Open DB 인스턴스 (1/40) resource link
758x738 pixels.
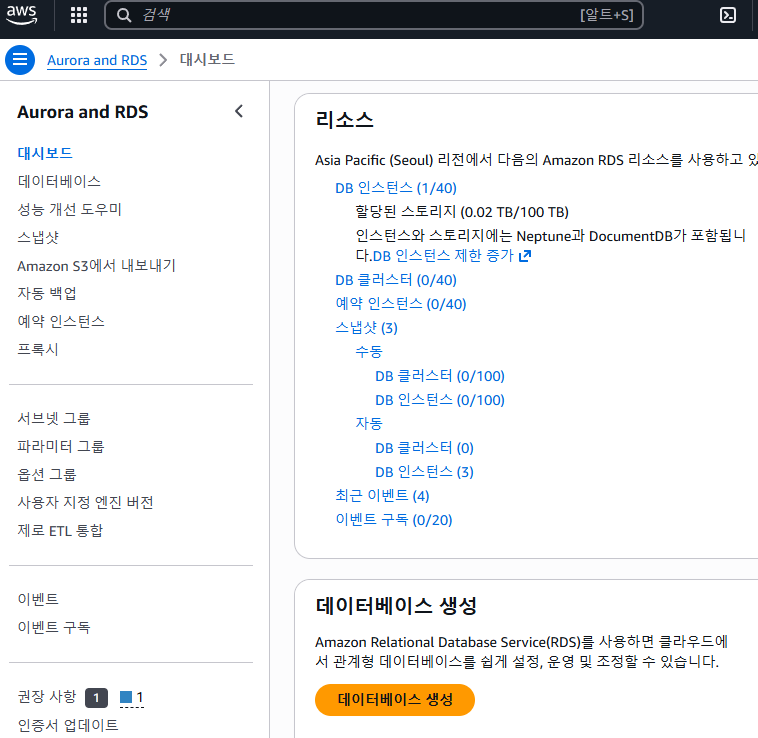396,188
